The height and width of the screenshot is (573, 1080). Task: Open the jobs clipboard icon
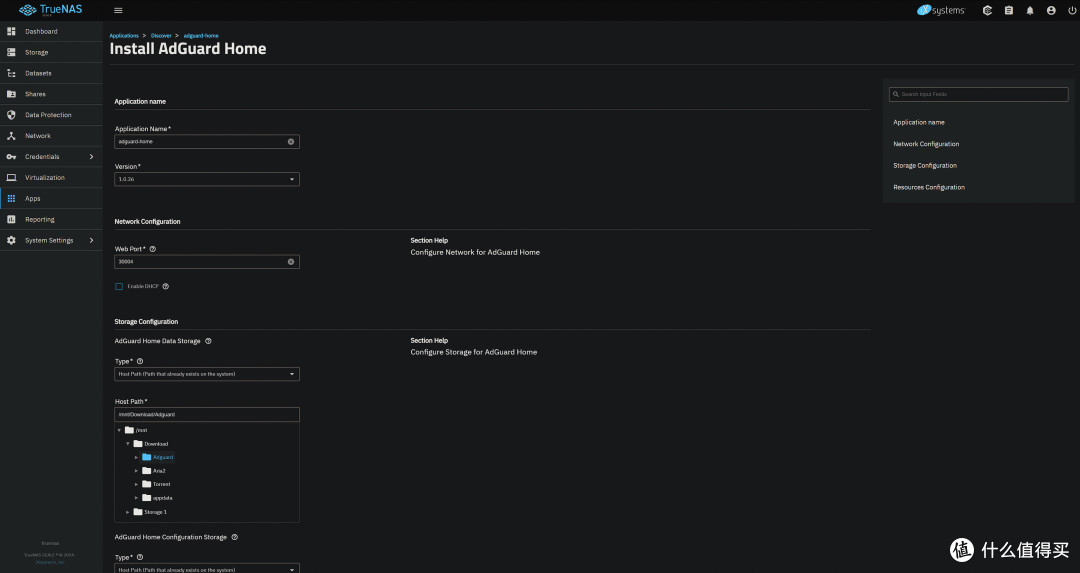(x=1008, y=10)
